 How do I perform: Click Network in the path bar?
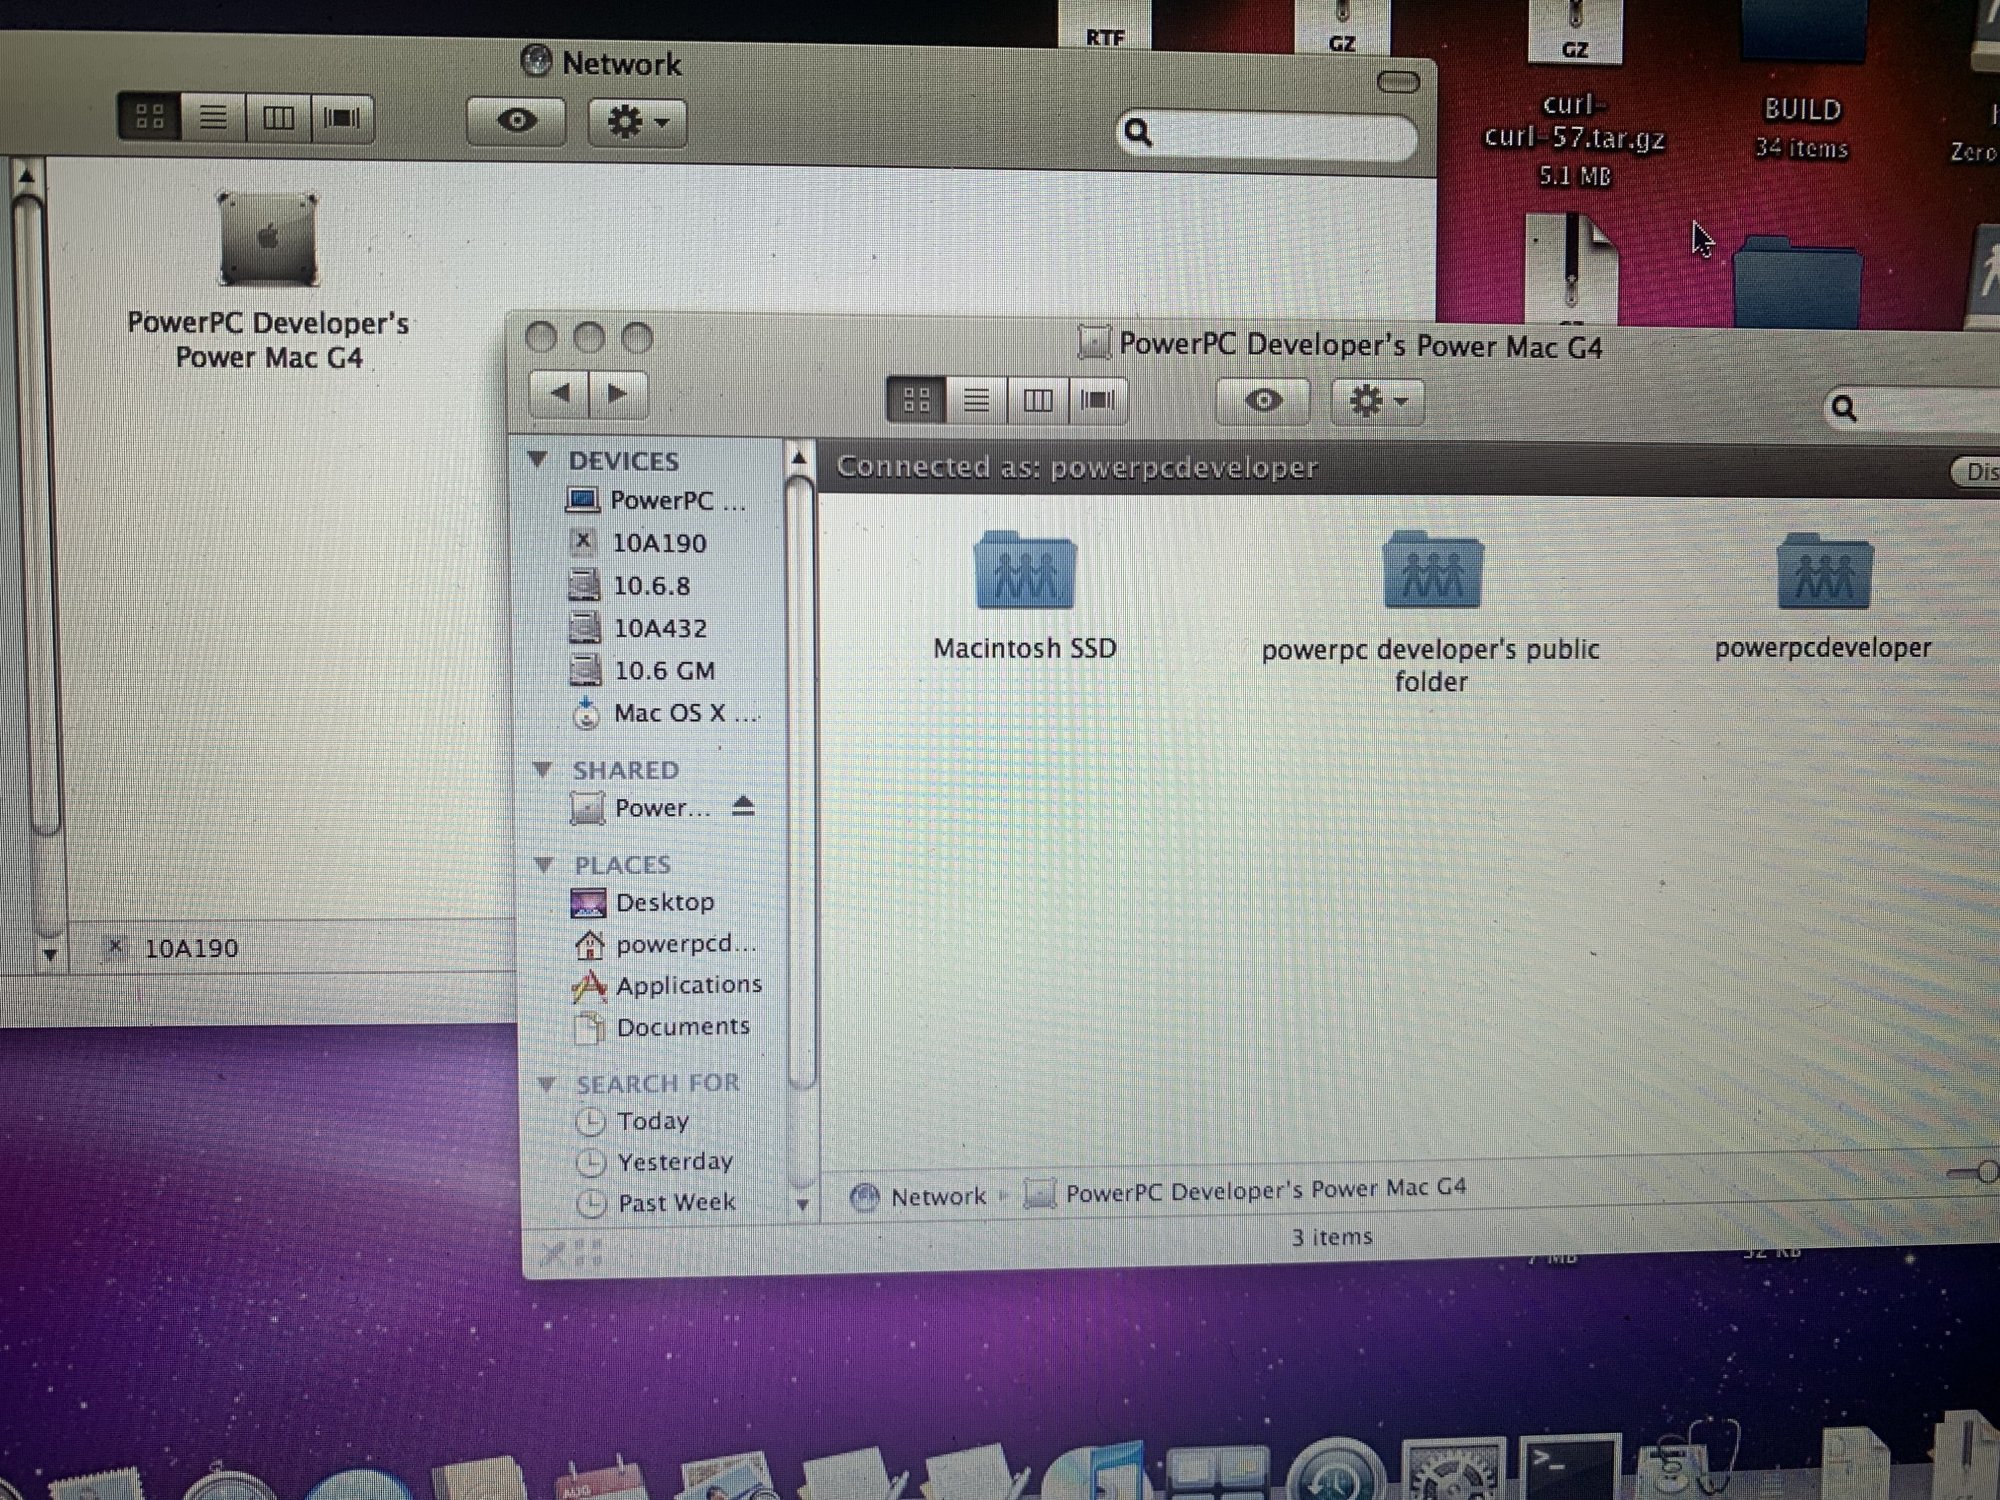tap(936, 1196)
